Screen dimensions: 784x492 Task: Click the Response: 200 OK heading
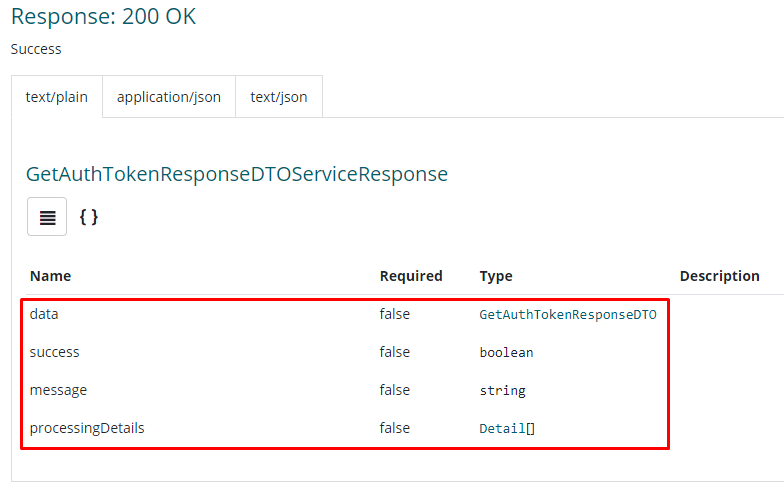tap(103, 17)
